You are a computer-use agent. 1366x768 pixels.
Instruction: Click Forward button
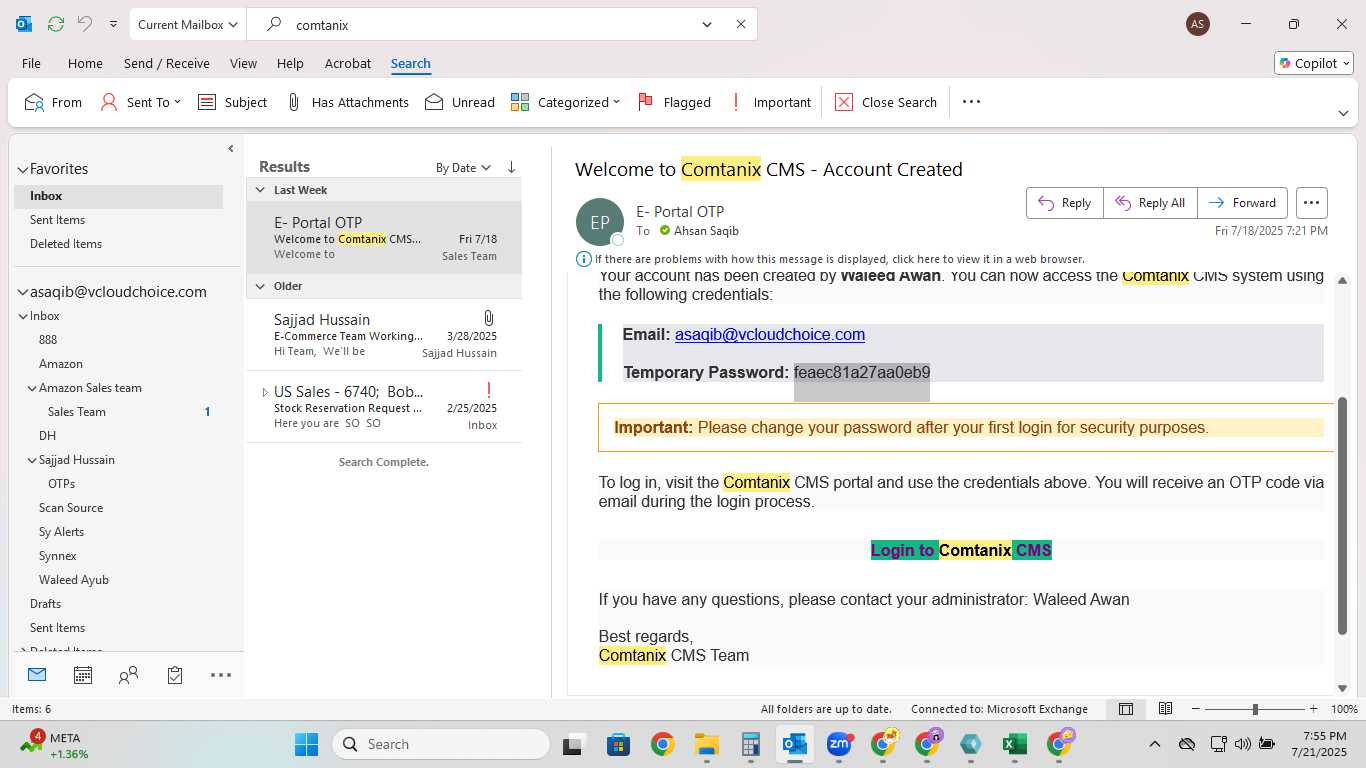pyautogui.click(x=1243, y=202)
